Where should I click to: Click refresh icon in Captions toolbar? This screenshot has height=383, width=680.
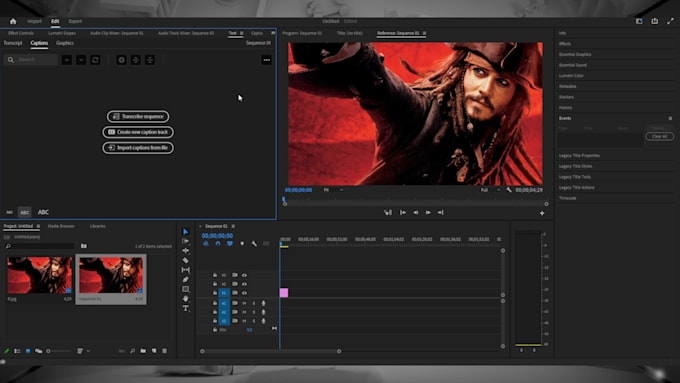coord(95,60)
